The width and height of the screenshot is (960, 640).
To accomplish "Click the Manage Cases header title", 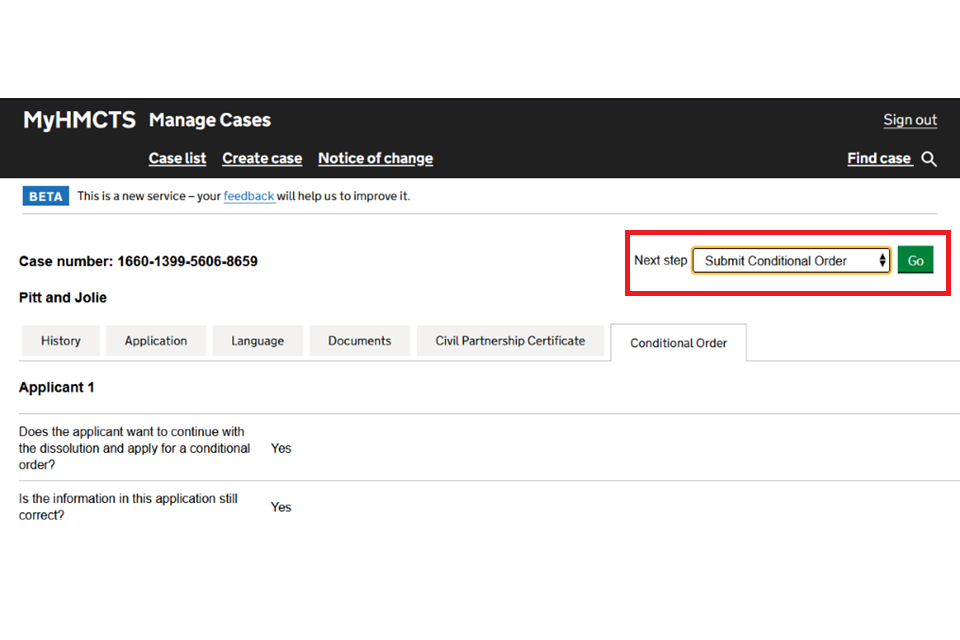I will (x=210, y=120).
